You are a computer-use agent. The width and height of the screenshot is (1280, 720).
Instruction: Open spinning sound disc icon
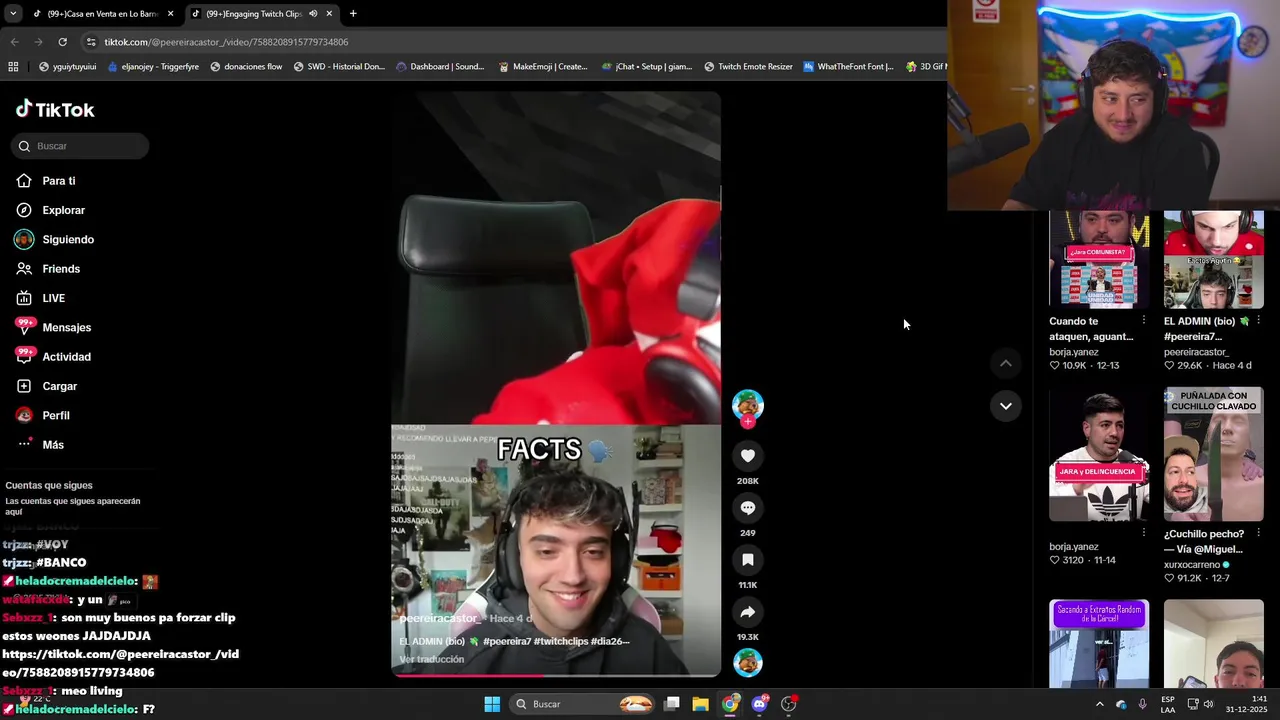pyautogui.click(x=747, y=662)
